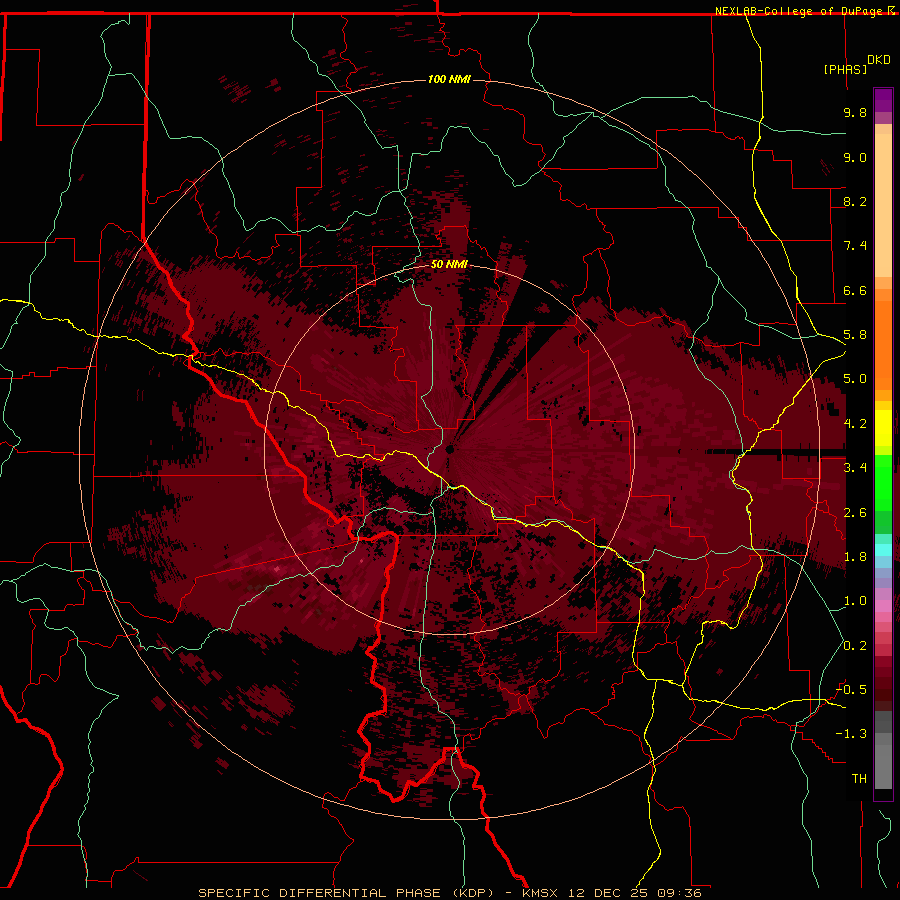This screenshot has height=900, width=900.
Task: Click the DKD label above the color scale
Action: [879, 60]
